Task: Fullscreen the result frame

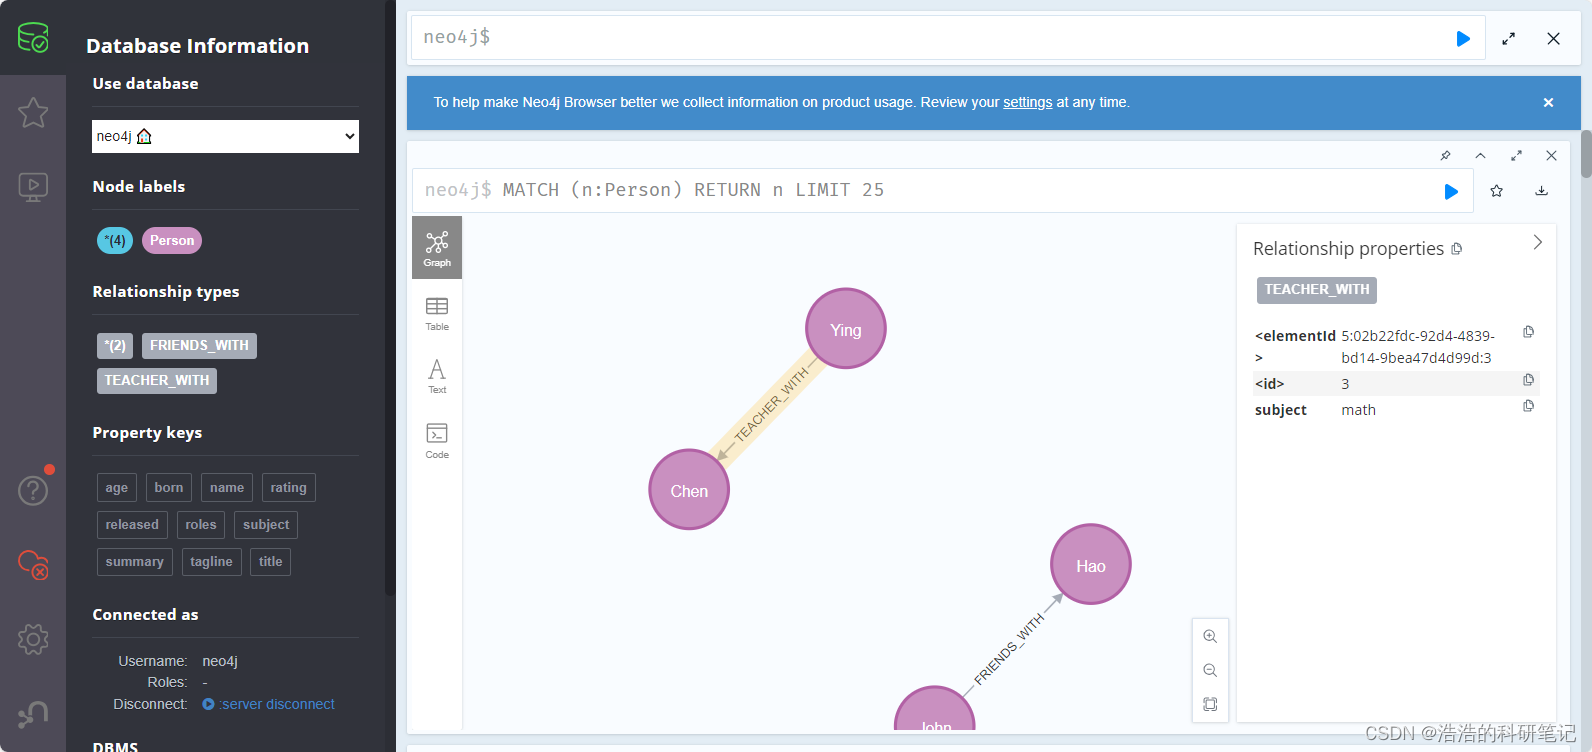Action: tap(1516, 155)
